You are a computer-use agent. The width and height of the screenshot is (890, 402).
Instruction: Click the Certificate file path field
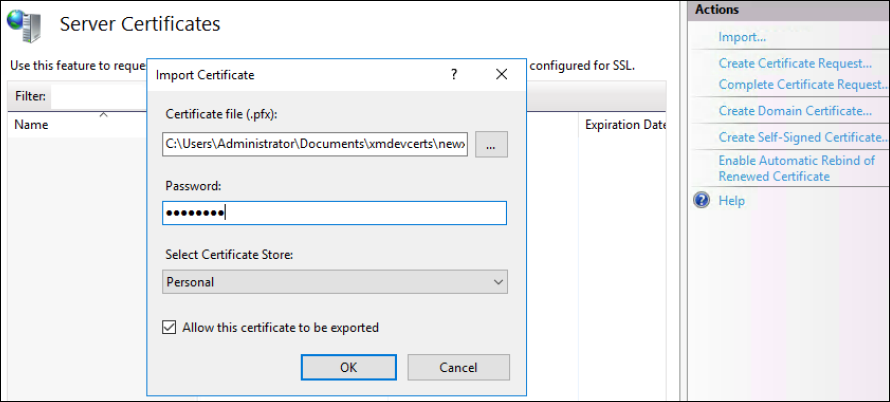(315, 145)
